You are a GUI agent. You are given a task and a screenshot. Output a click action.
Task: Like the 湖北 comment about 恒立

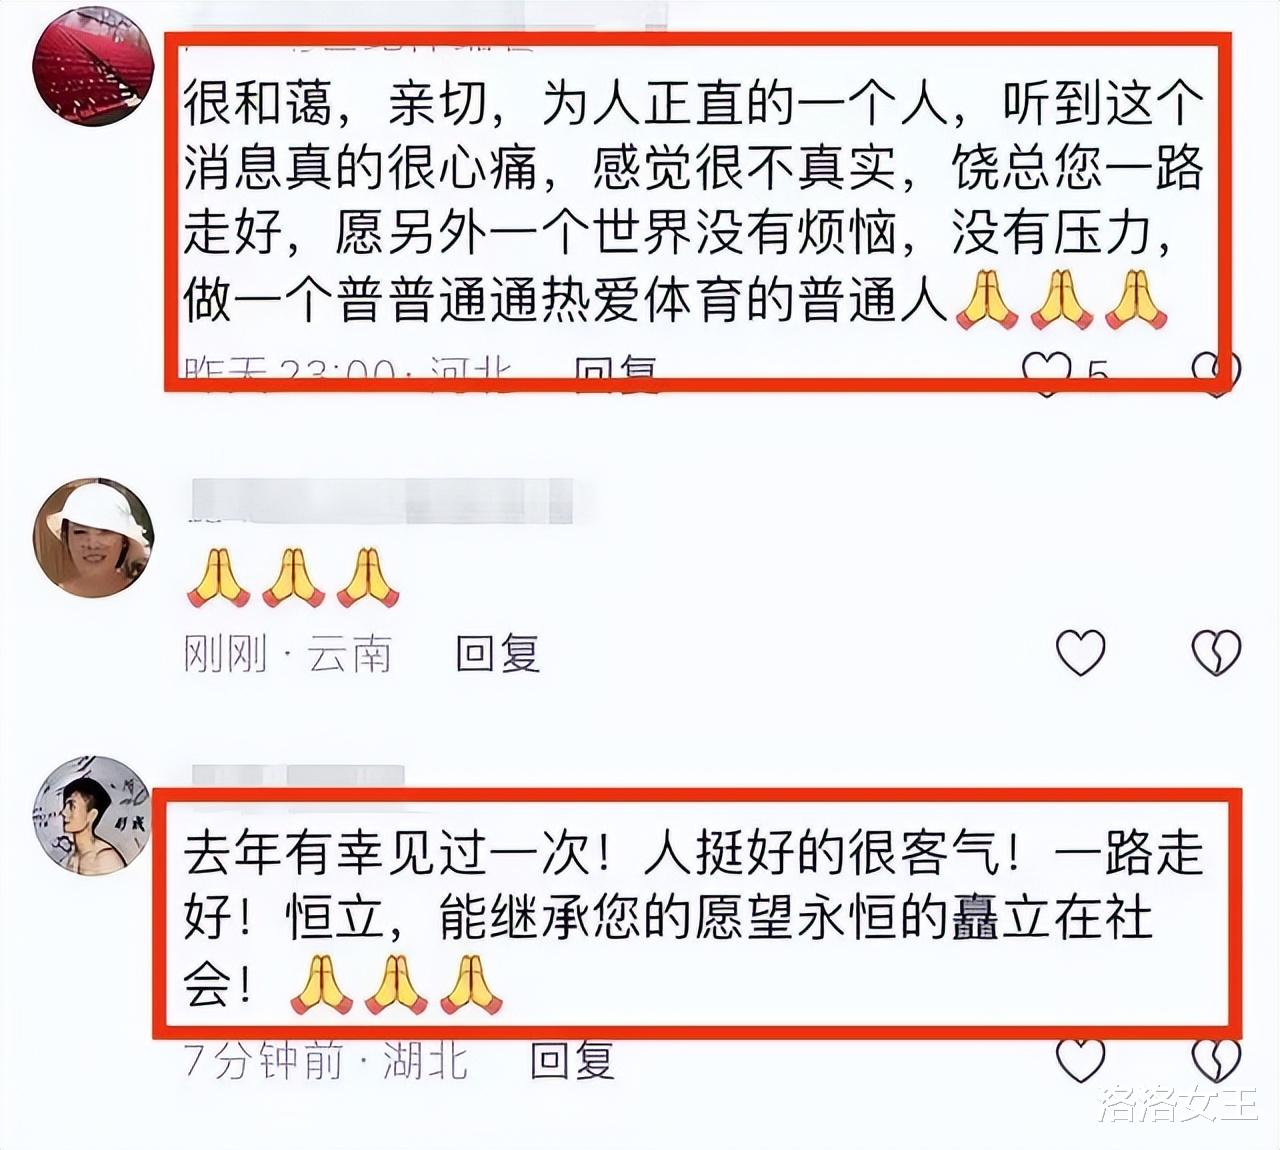point(1081,1060)
